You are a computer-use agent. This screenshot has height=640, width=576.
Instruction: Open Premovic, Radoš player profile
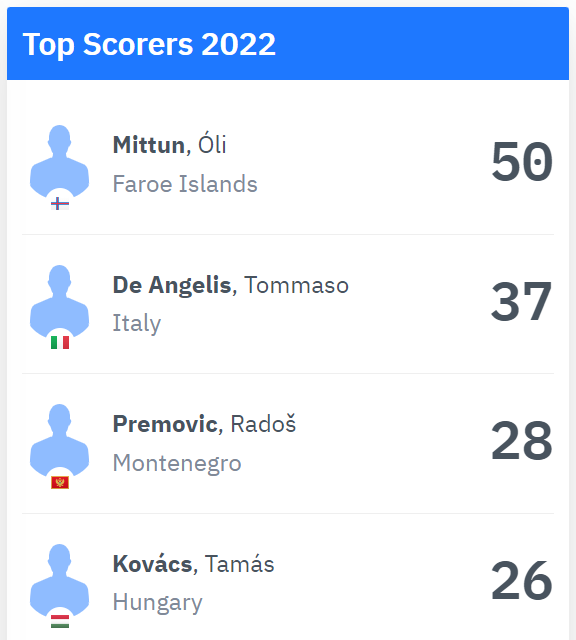coord(204,424)
